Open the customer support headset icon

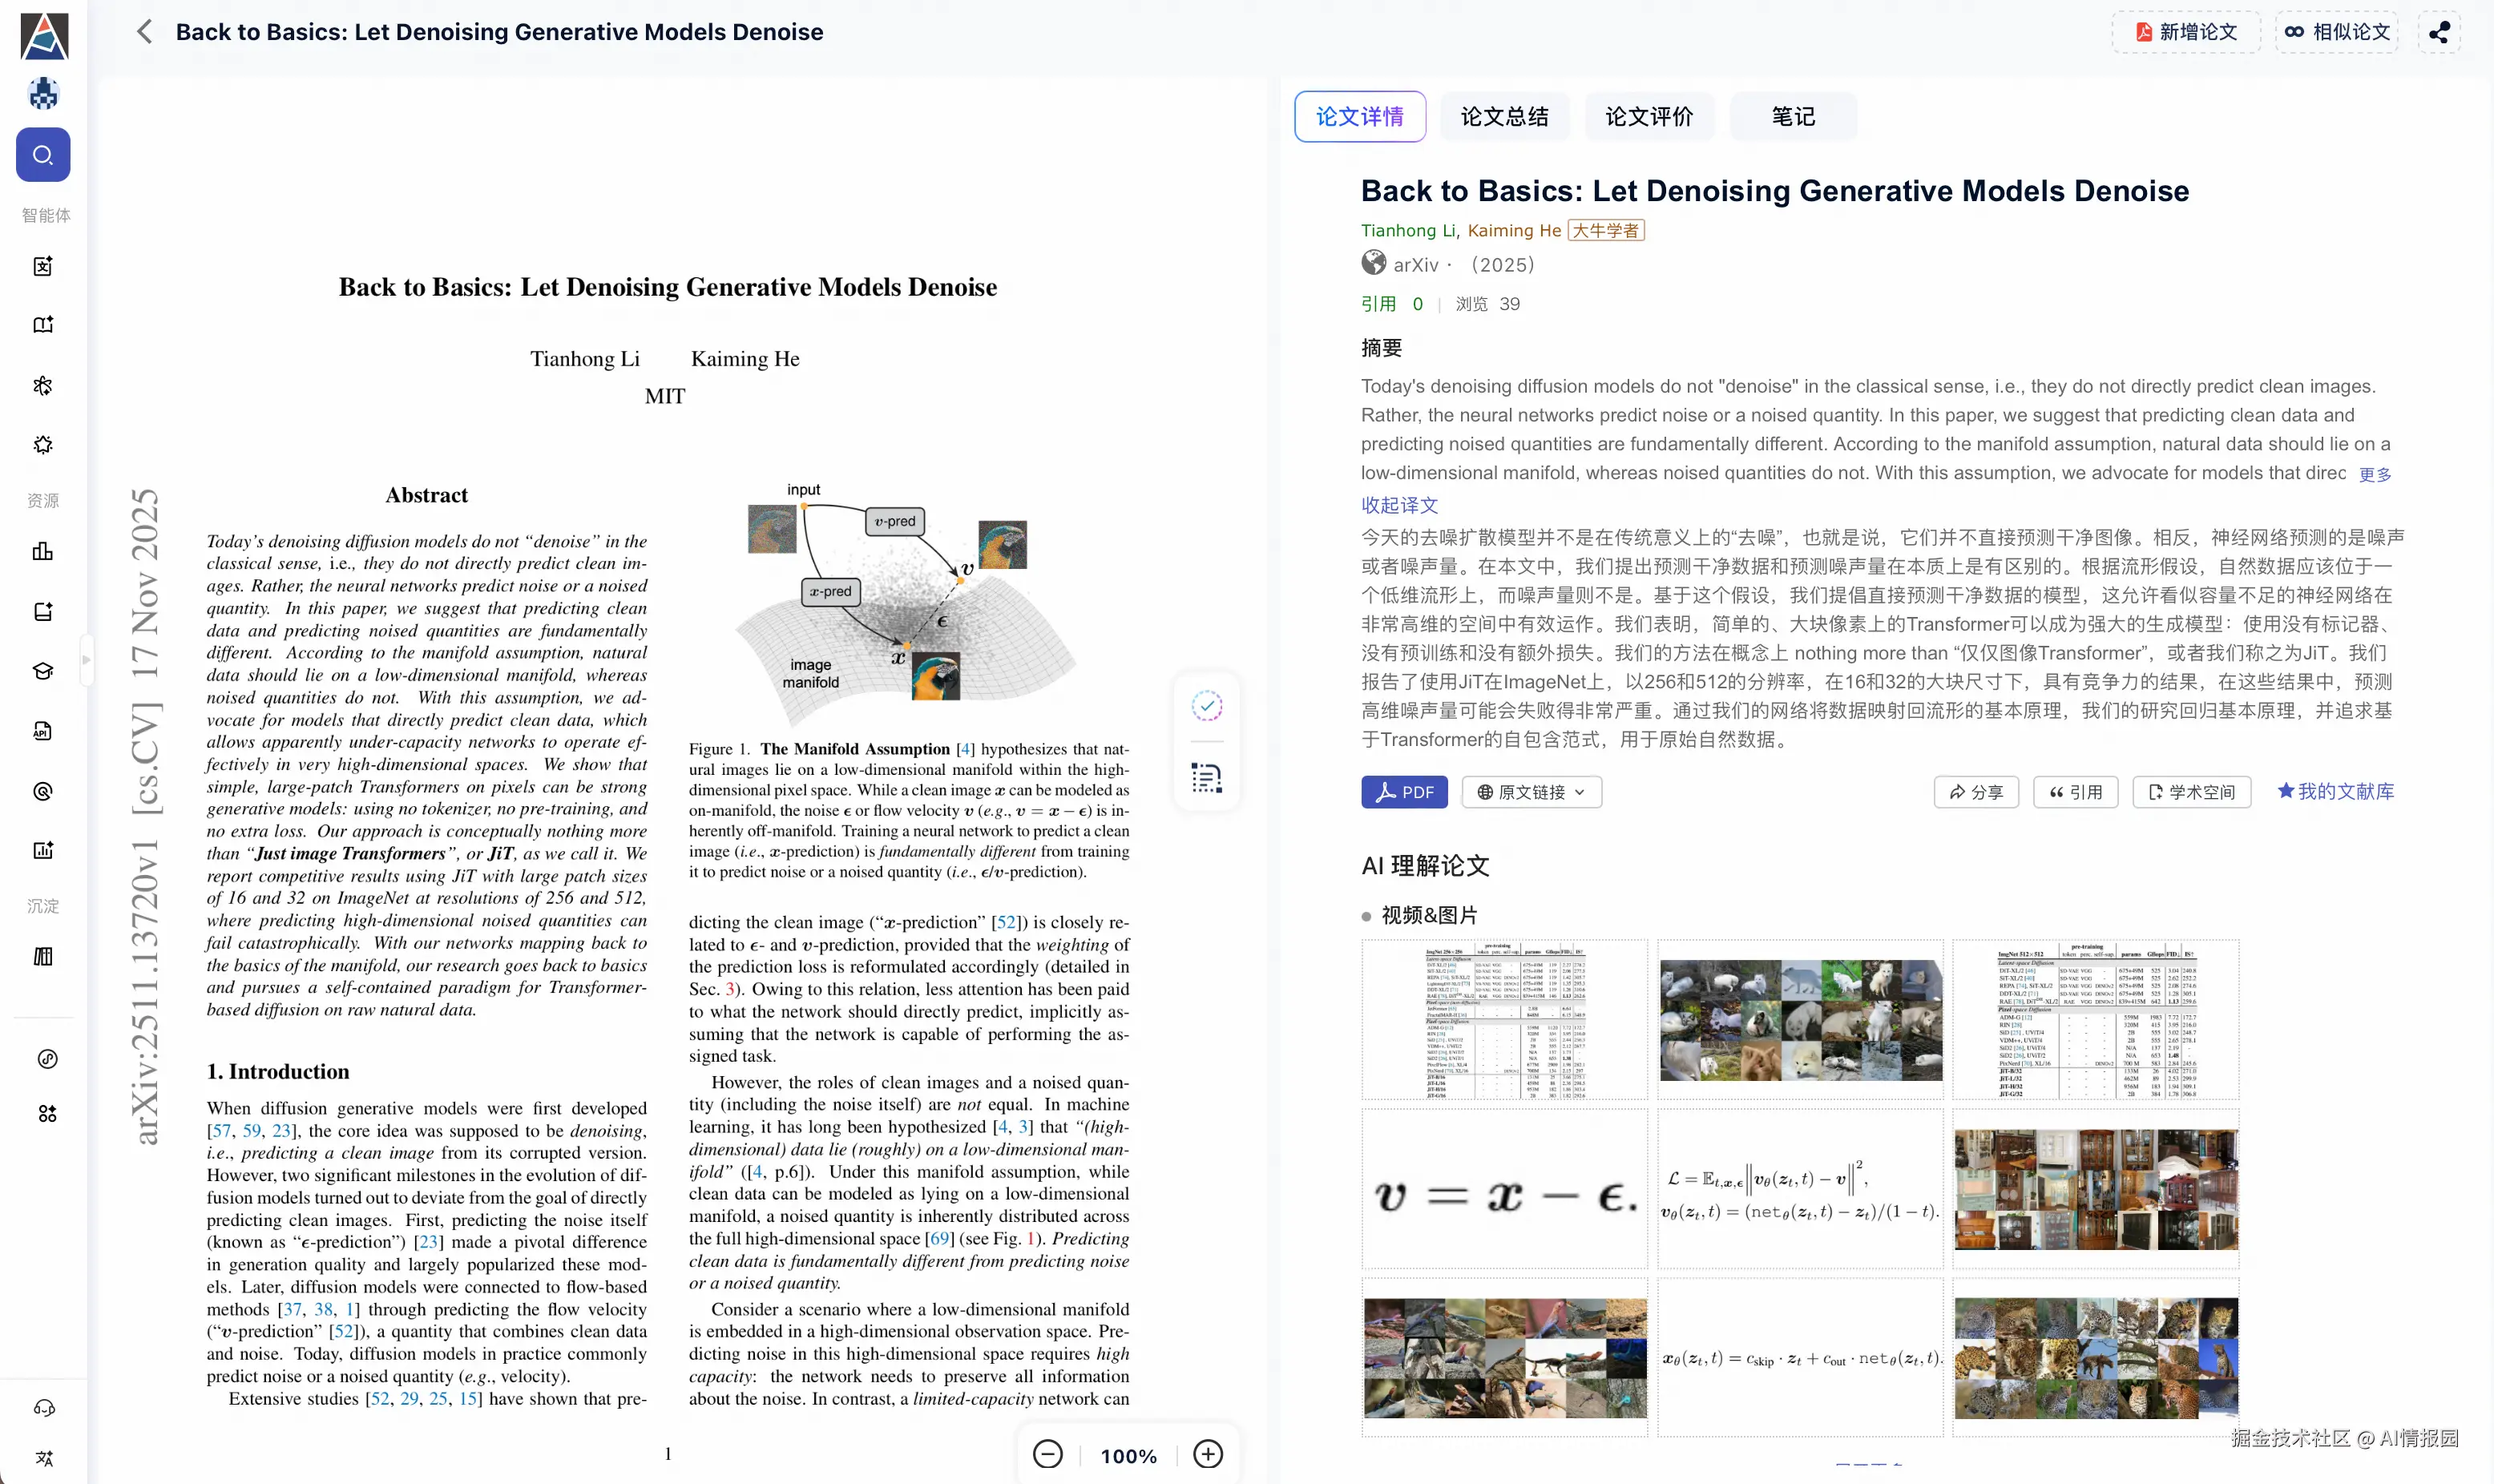(44, 1407)
